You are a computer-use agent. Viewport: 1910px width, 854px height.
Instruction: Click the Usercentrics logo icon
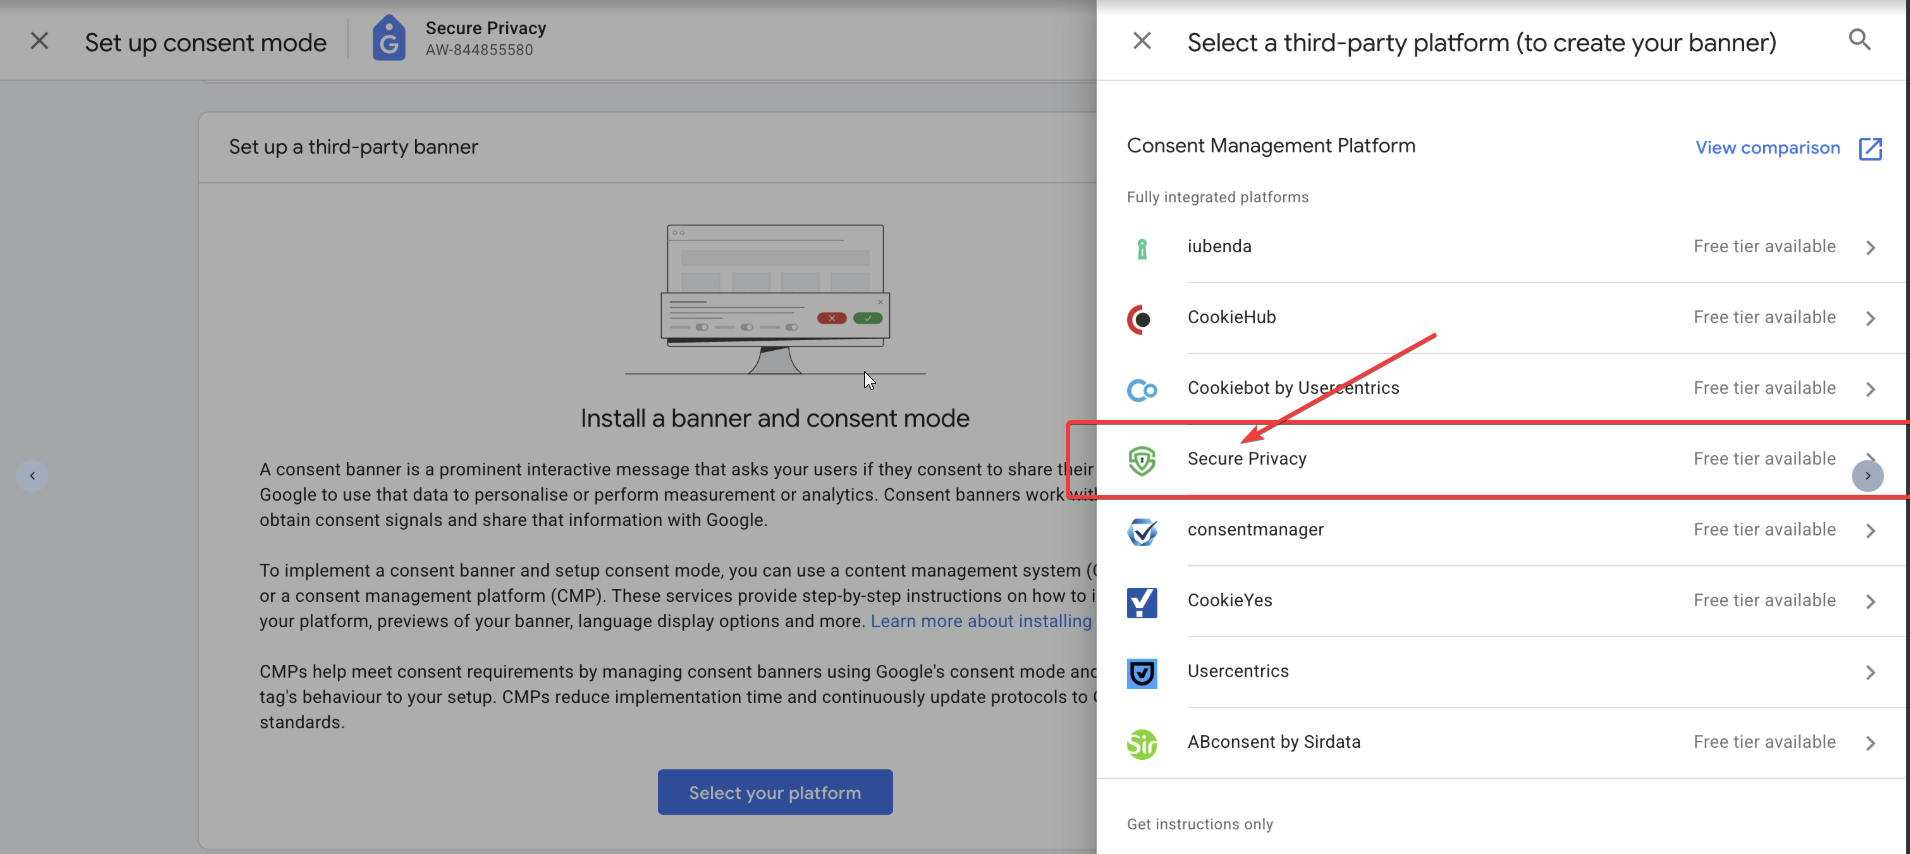1142,673
